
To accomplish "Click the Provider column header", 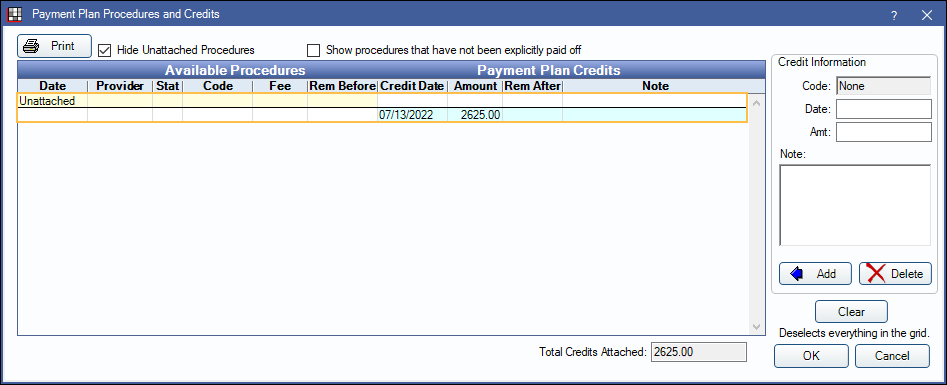I will coord(120,86).
